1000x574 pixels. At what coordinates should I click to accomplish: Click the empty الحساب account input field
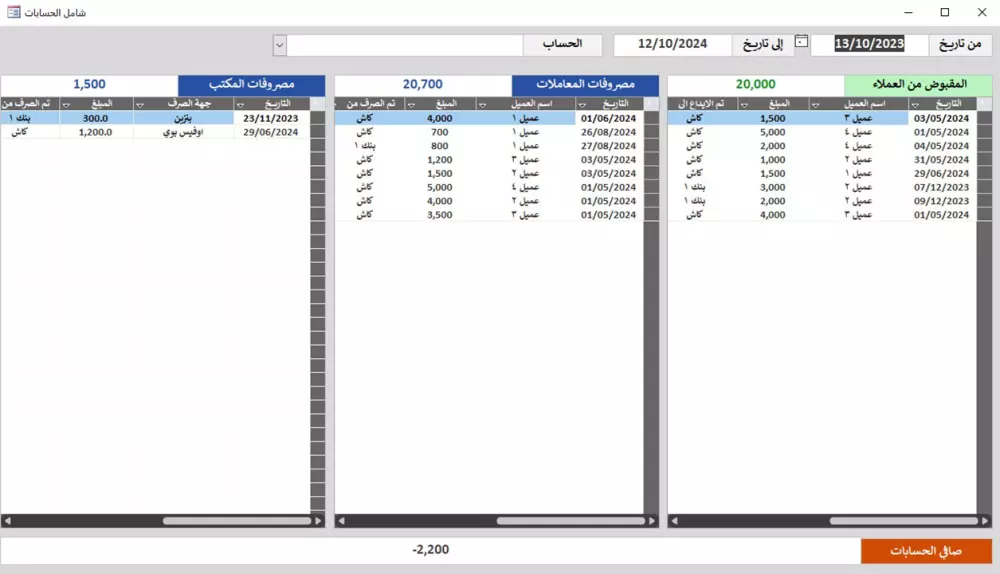pos(404,45)
